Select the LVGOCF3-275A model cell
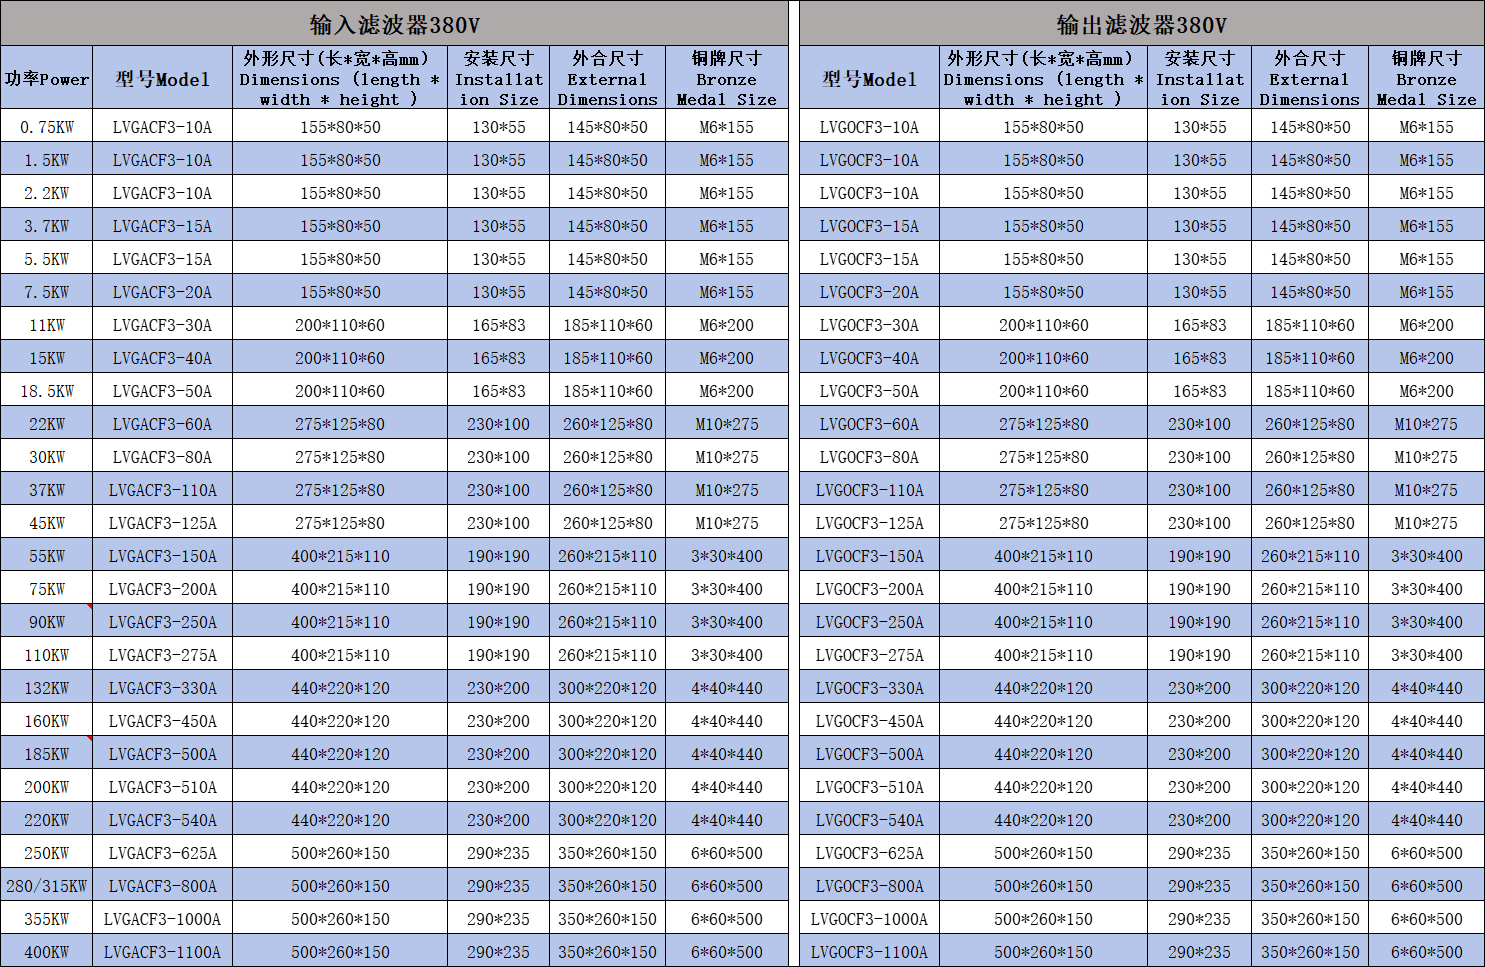The height and width of the screenshot is (967, 1485). click(869, 655)
